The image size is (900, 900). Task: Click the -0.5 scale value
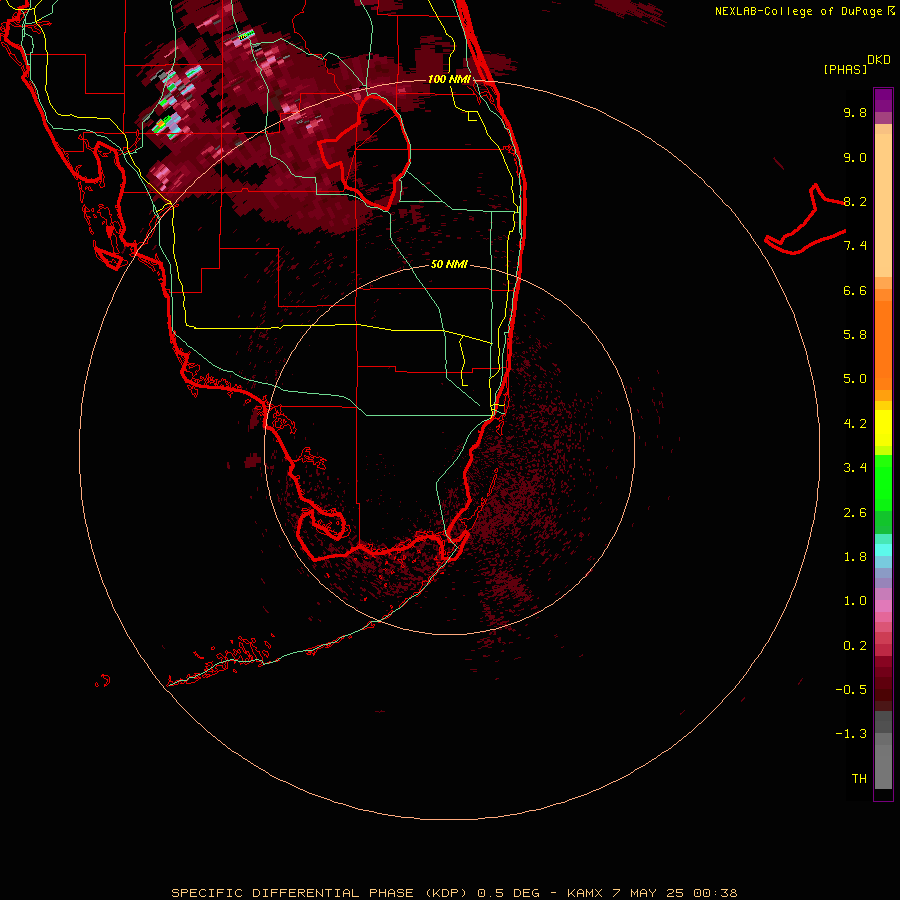pos(851,690)
